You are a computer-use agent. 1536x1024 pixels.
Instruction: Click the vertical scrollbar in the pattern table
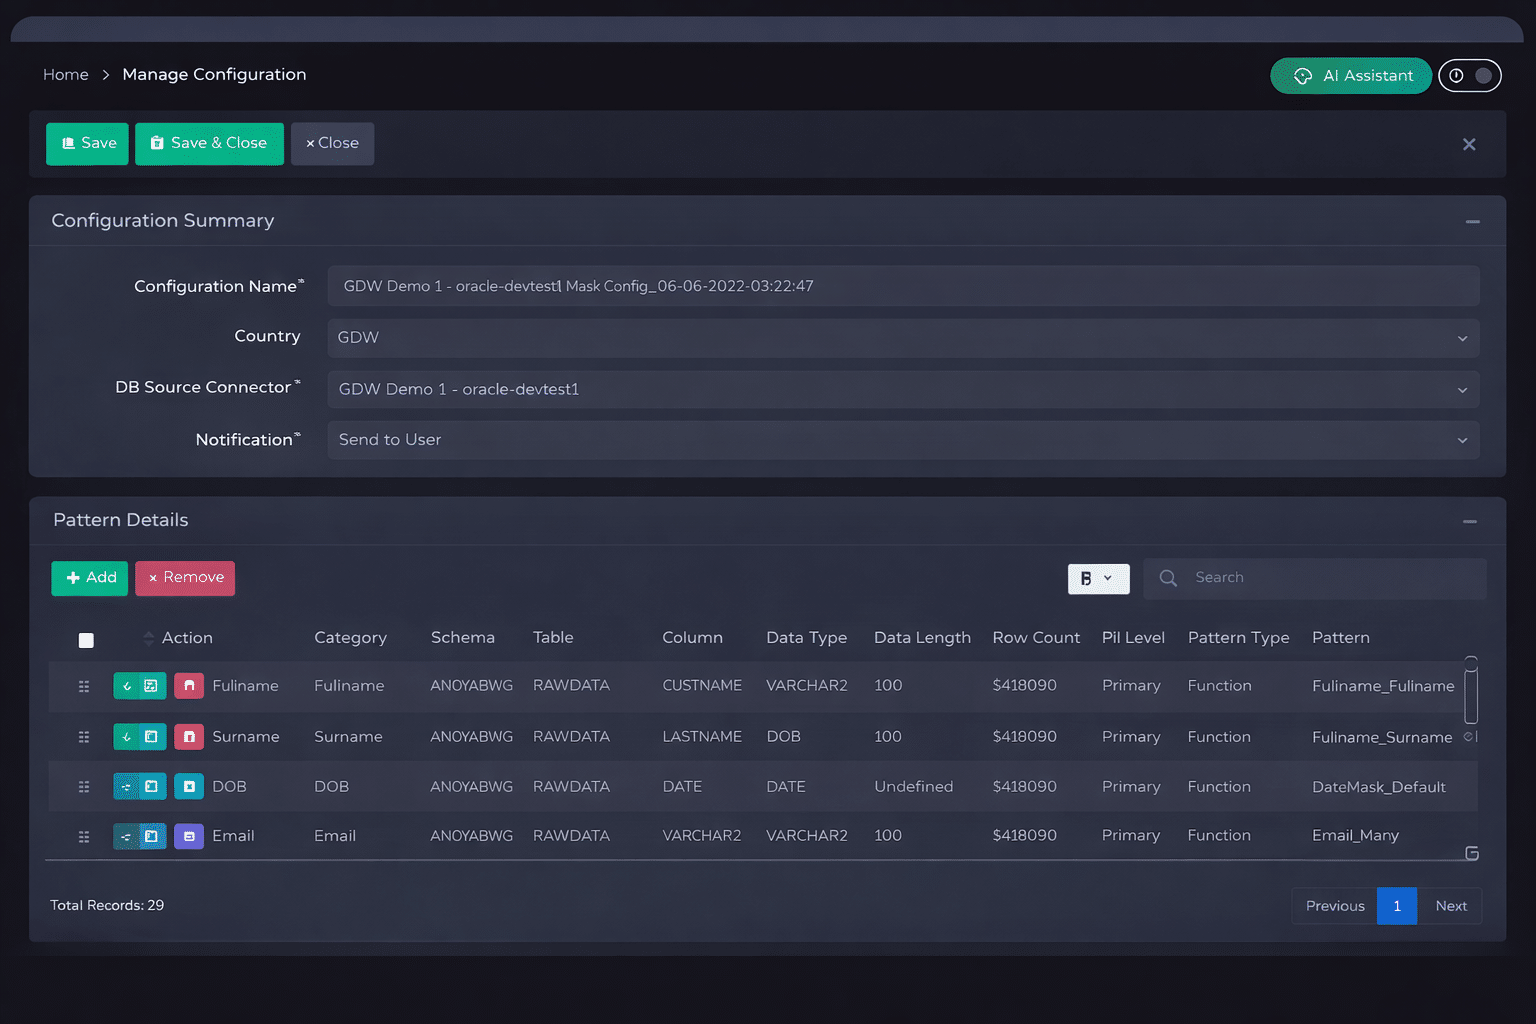tap(1471, 692)
